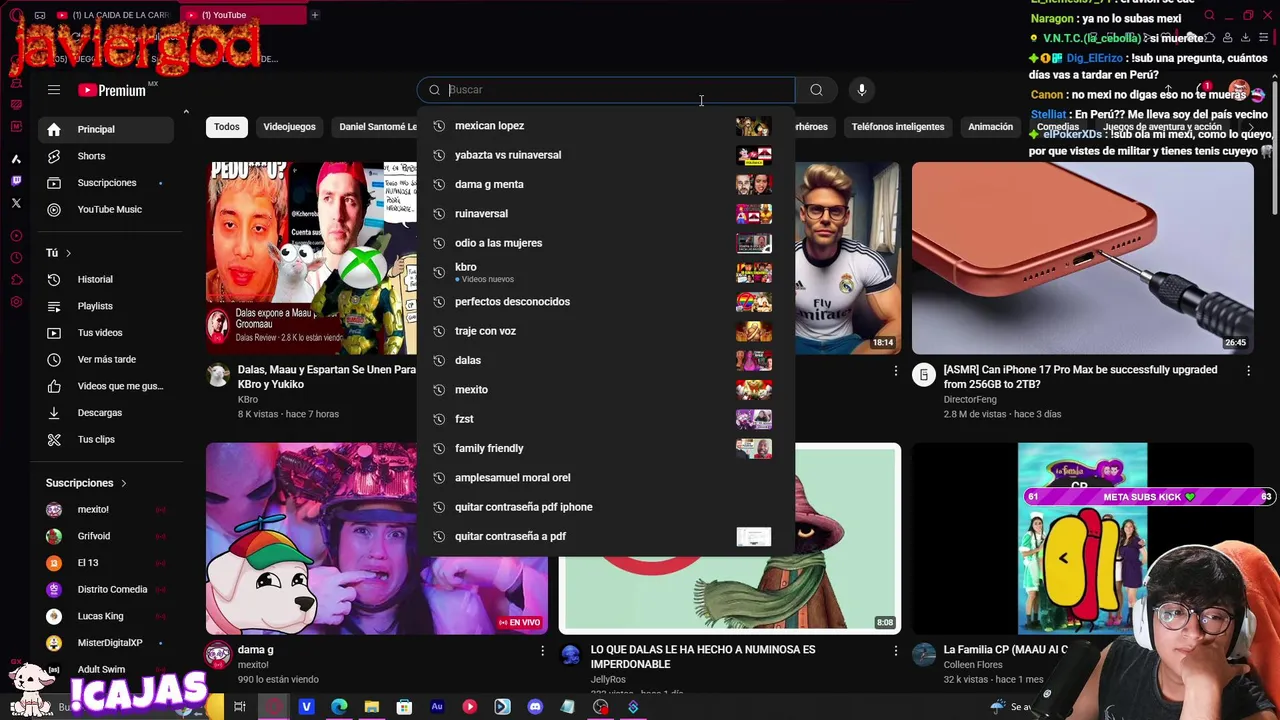Open the YouTube account avatar menu
The image size is (1280, 720).
pyautogui.click(x=1240, y=91)
